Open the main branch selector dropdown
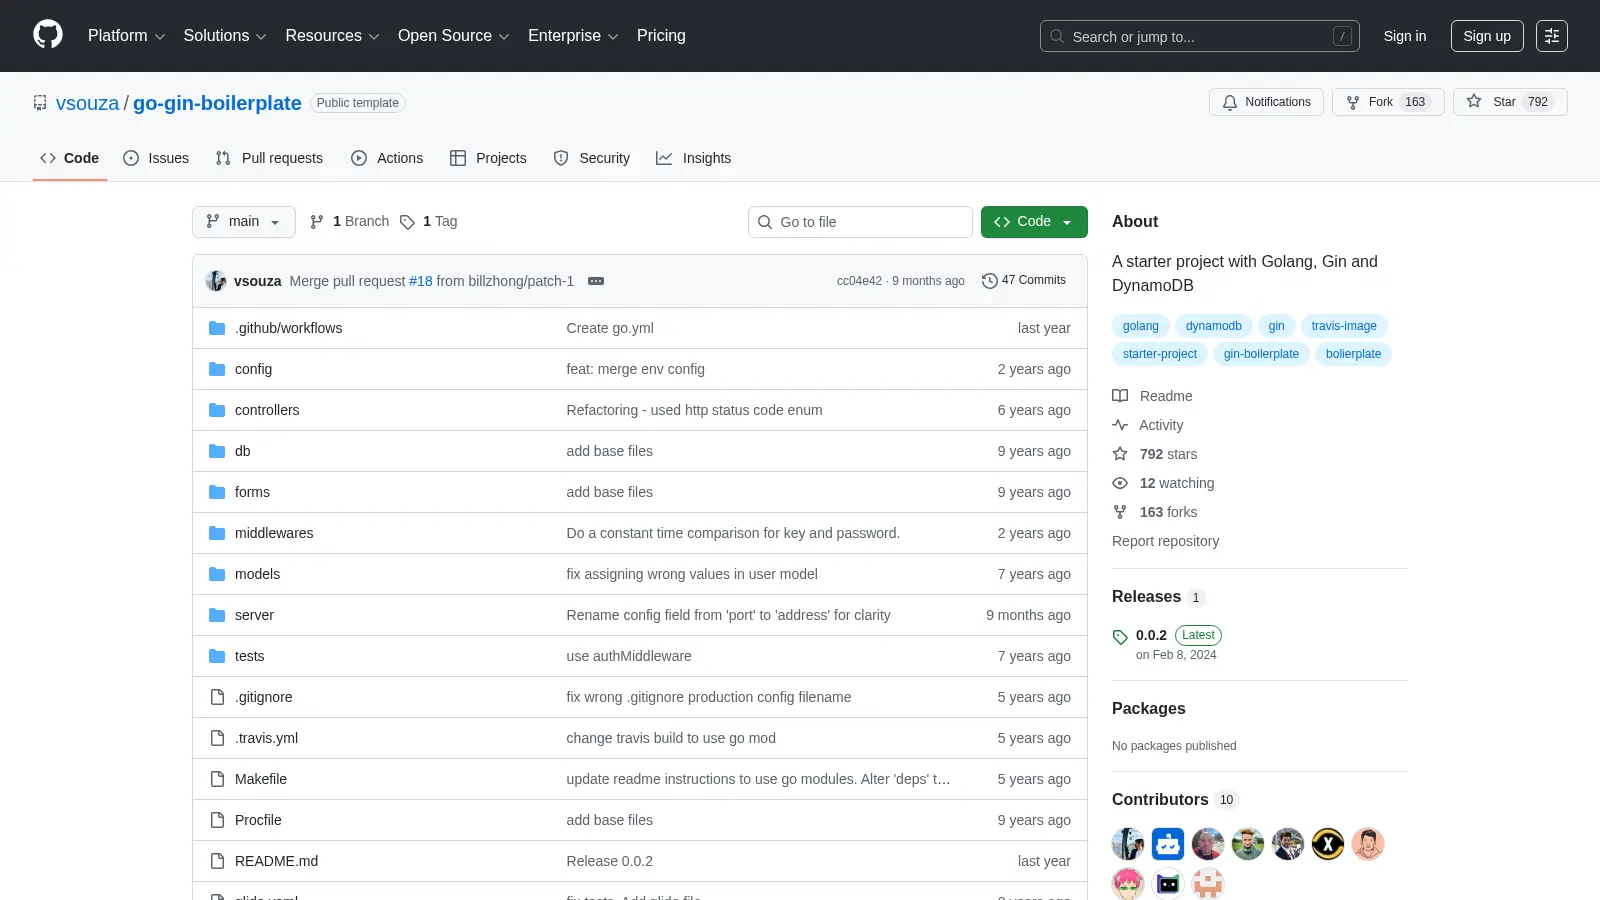1600x900 pixels. click(244, 222)
